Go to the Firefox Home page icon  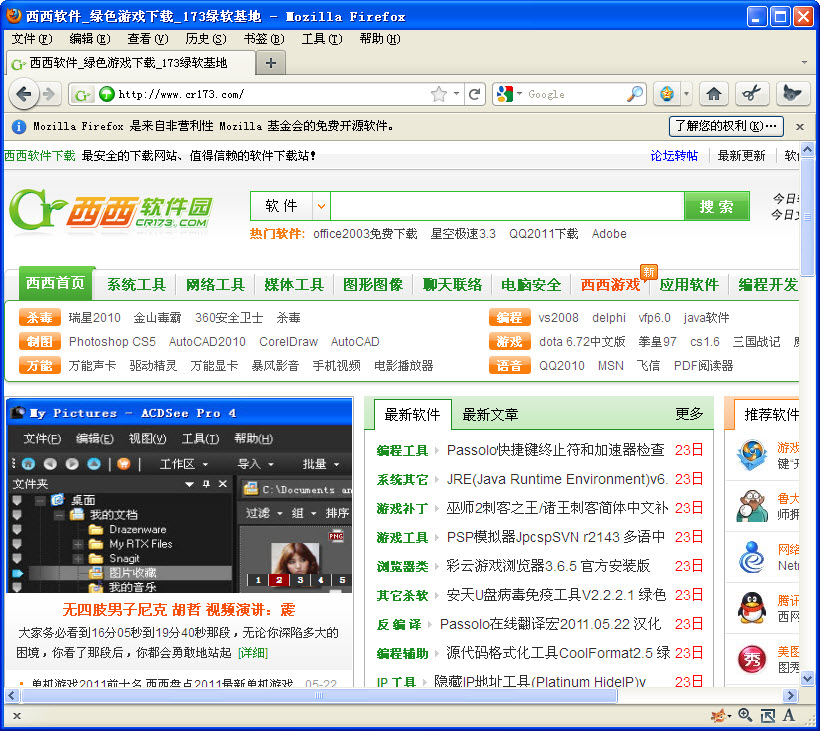click(714, 94)
